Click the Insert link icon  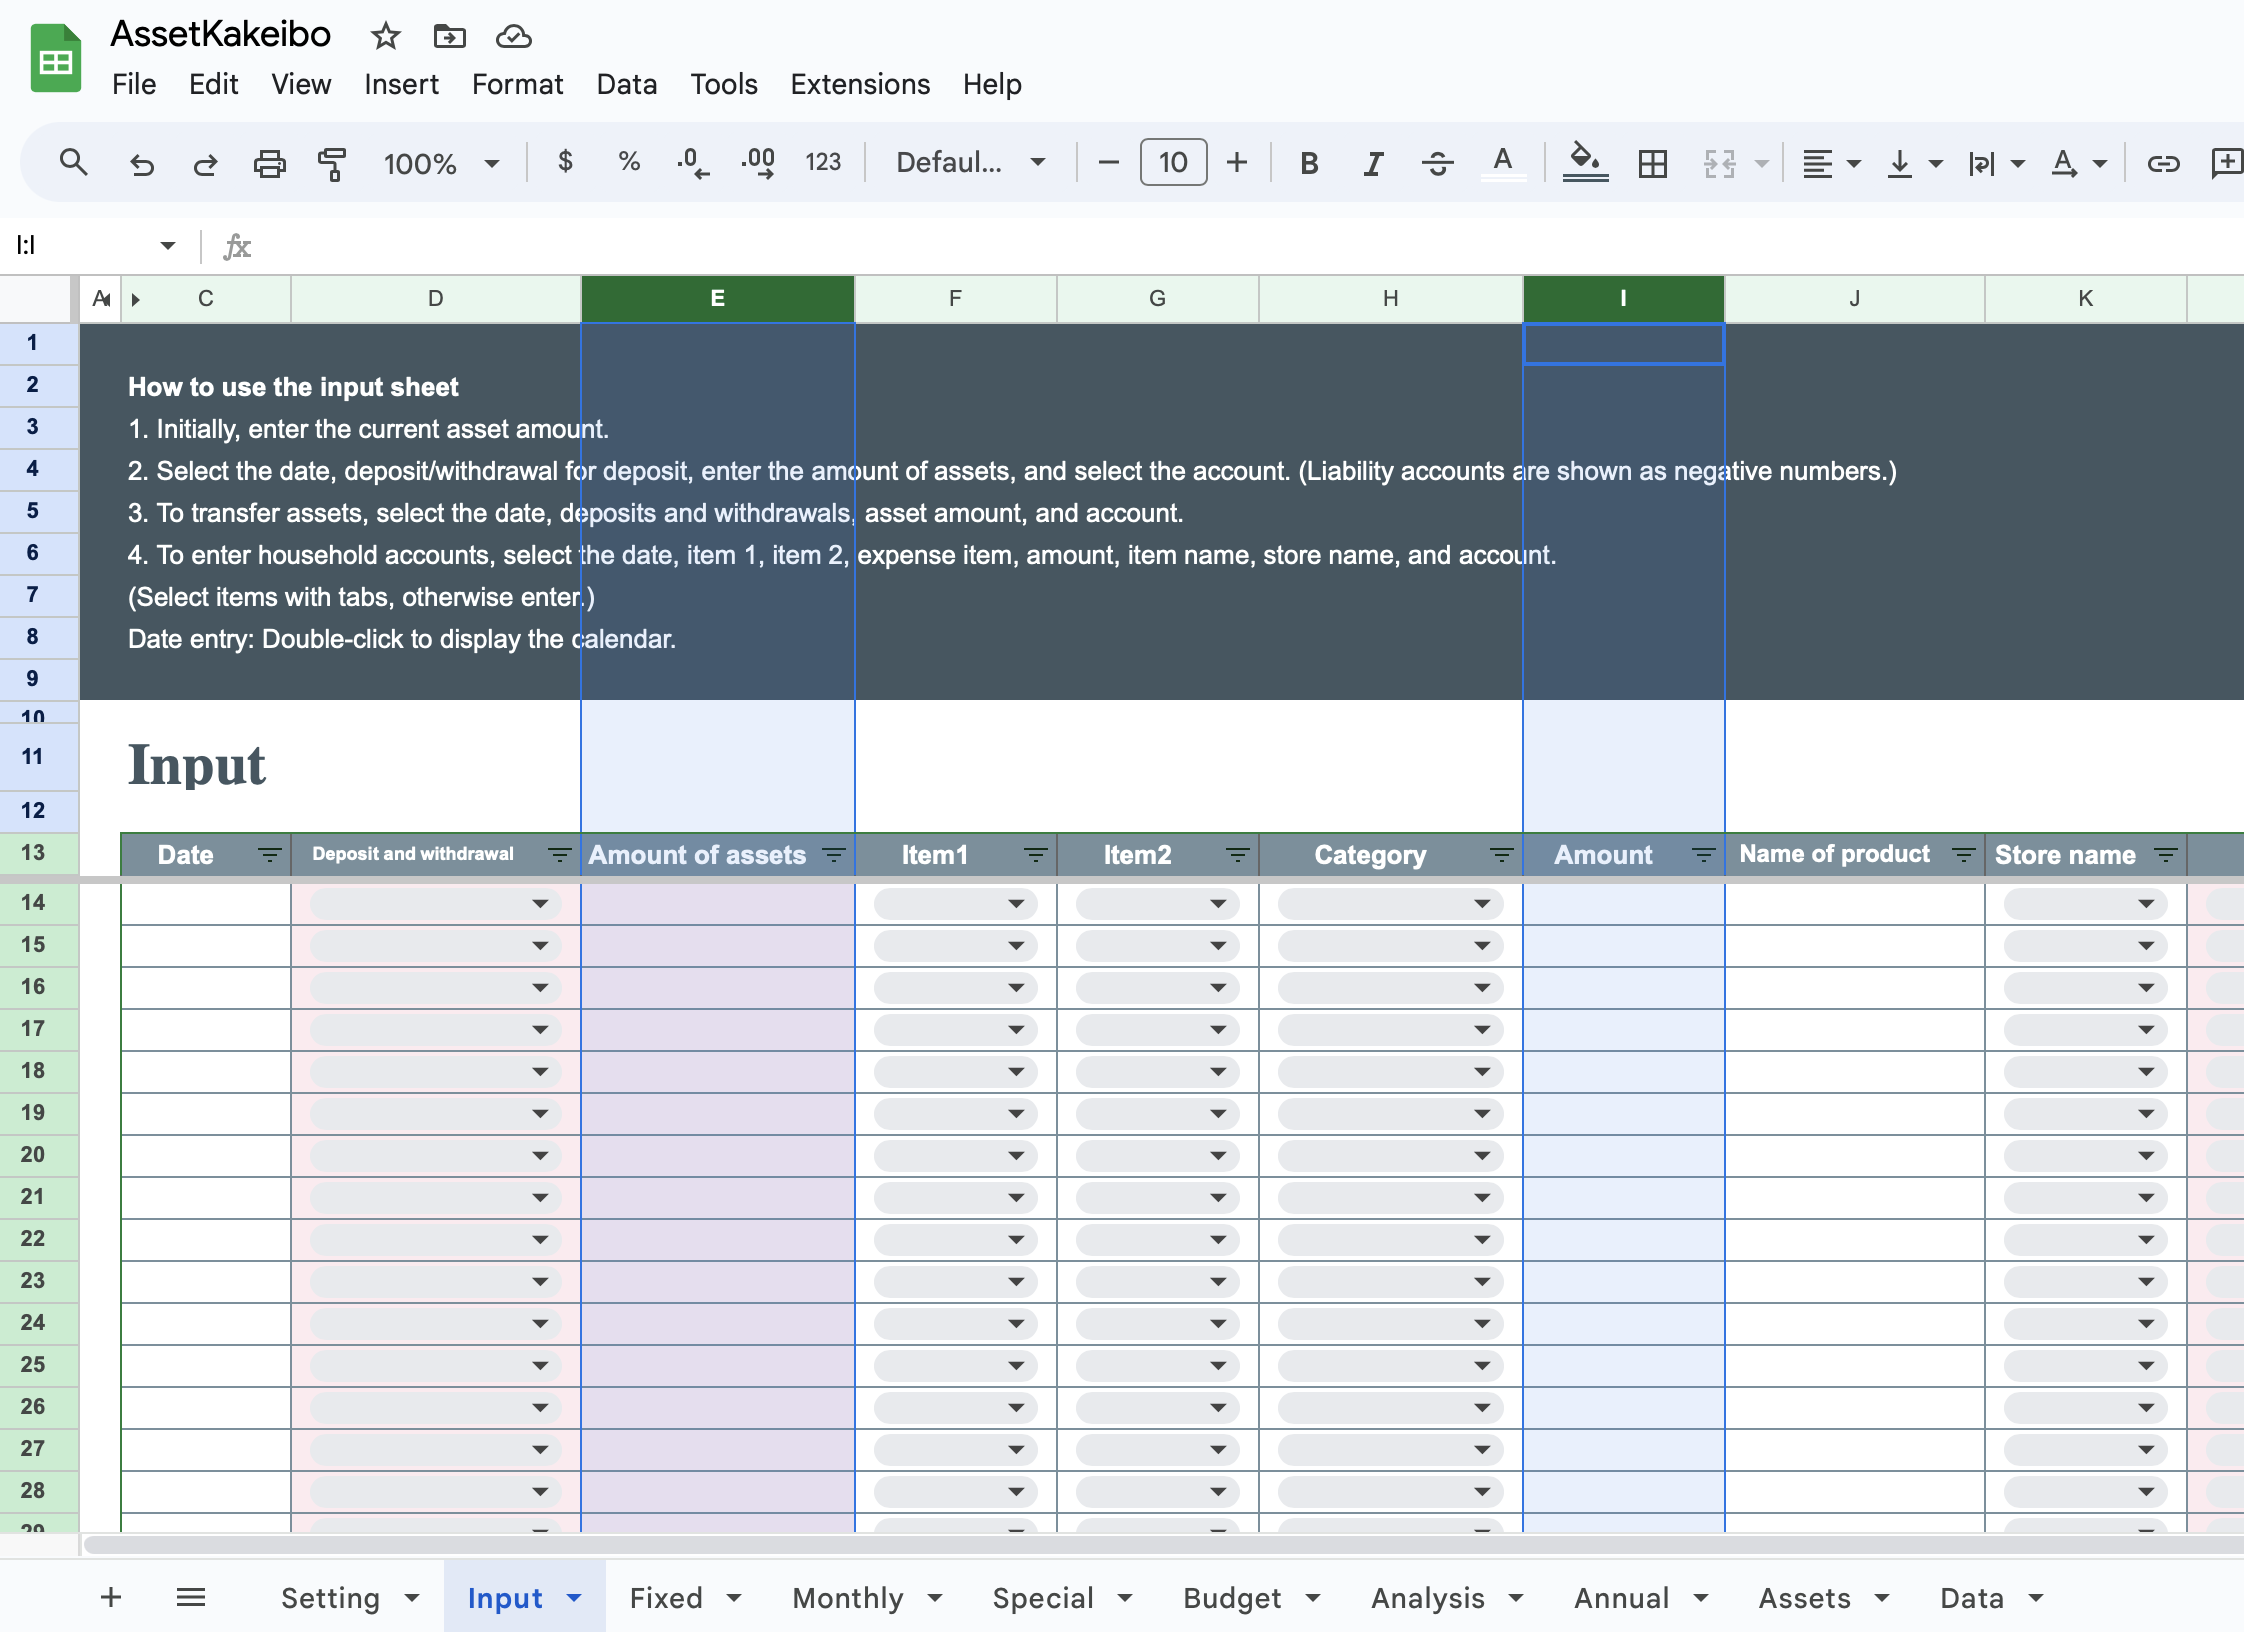[2163, 162]
